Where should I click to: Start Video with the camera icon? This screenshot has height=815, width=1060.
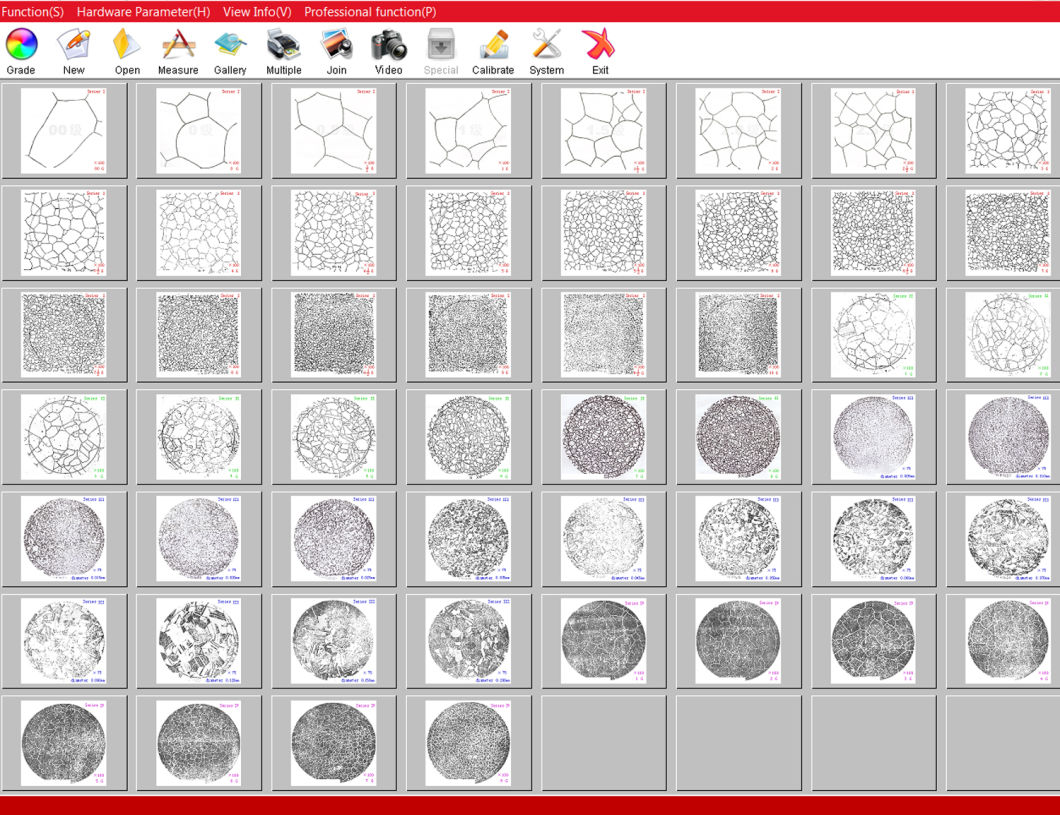[388, 45]
